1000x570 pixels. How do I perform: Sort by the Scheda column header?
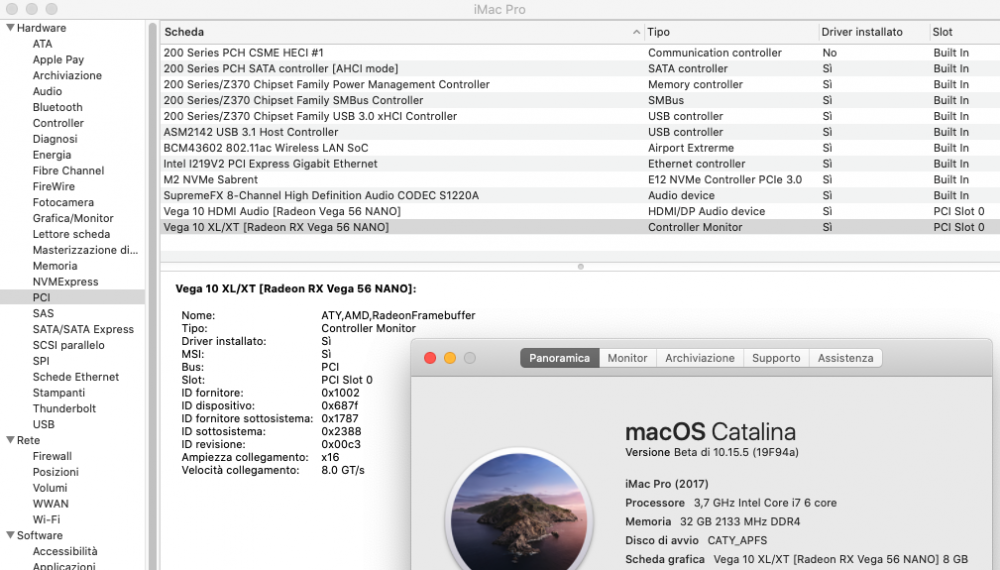(x=402, y=32)
